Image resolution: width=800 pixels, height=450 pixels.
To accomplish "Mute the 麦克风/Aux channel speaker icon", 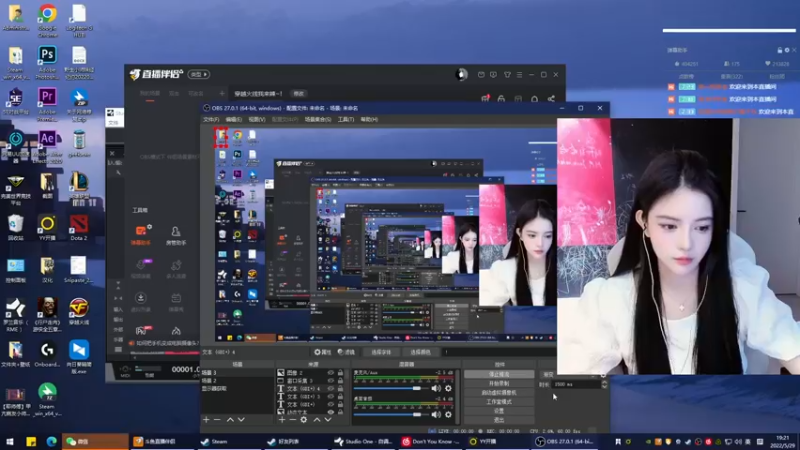I will (x=436, y=388).
